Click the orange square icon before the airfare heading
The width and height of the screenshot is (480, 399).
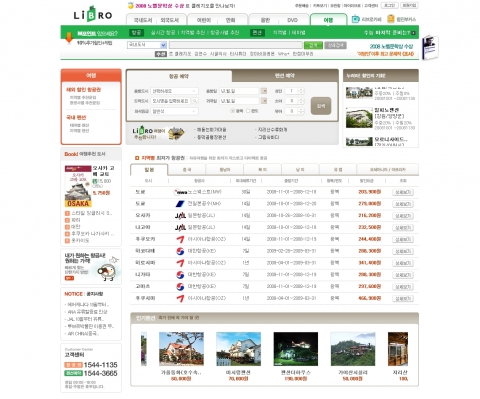(137, 158)
